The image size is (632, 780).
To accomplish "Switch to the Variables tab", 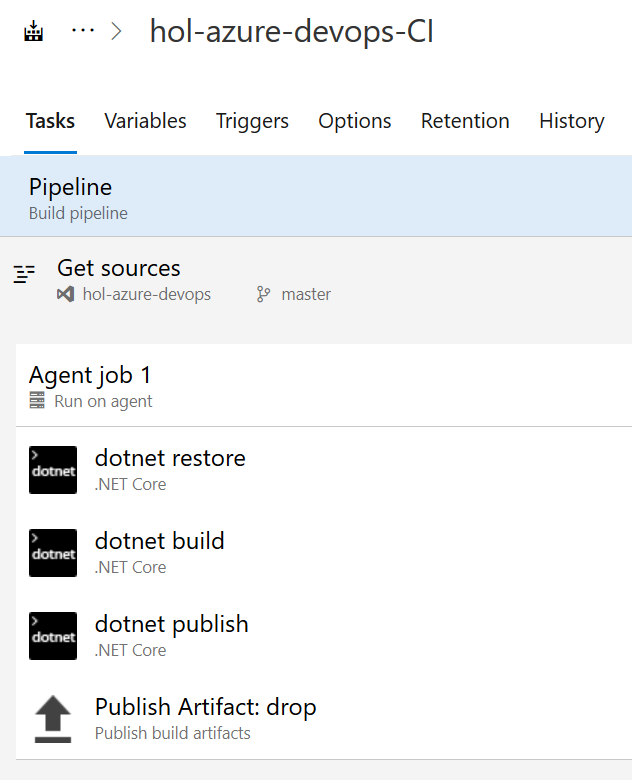I will pyautogui.click(x=145, y=121).
